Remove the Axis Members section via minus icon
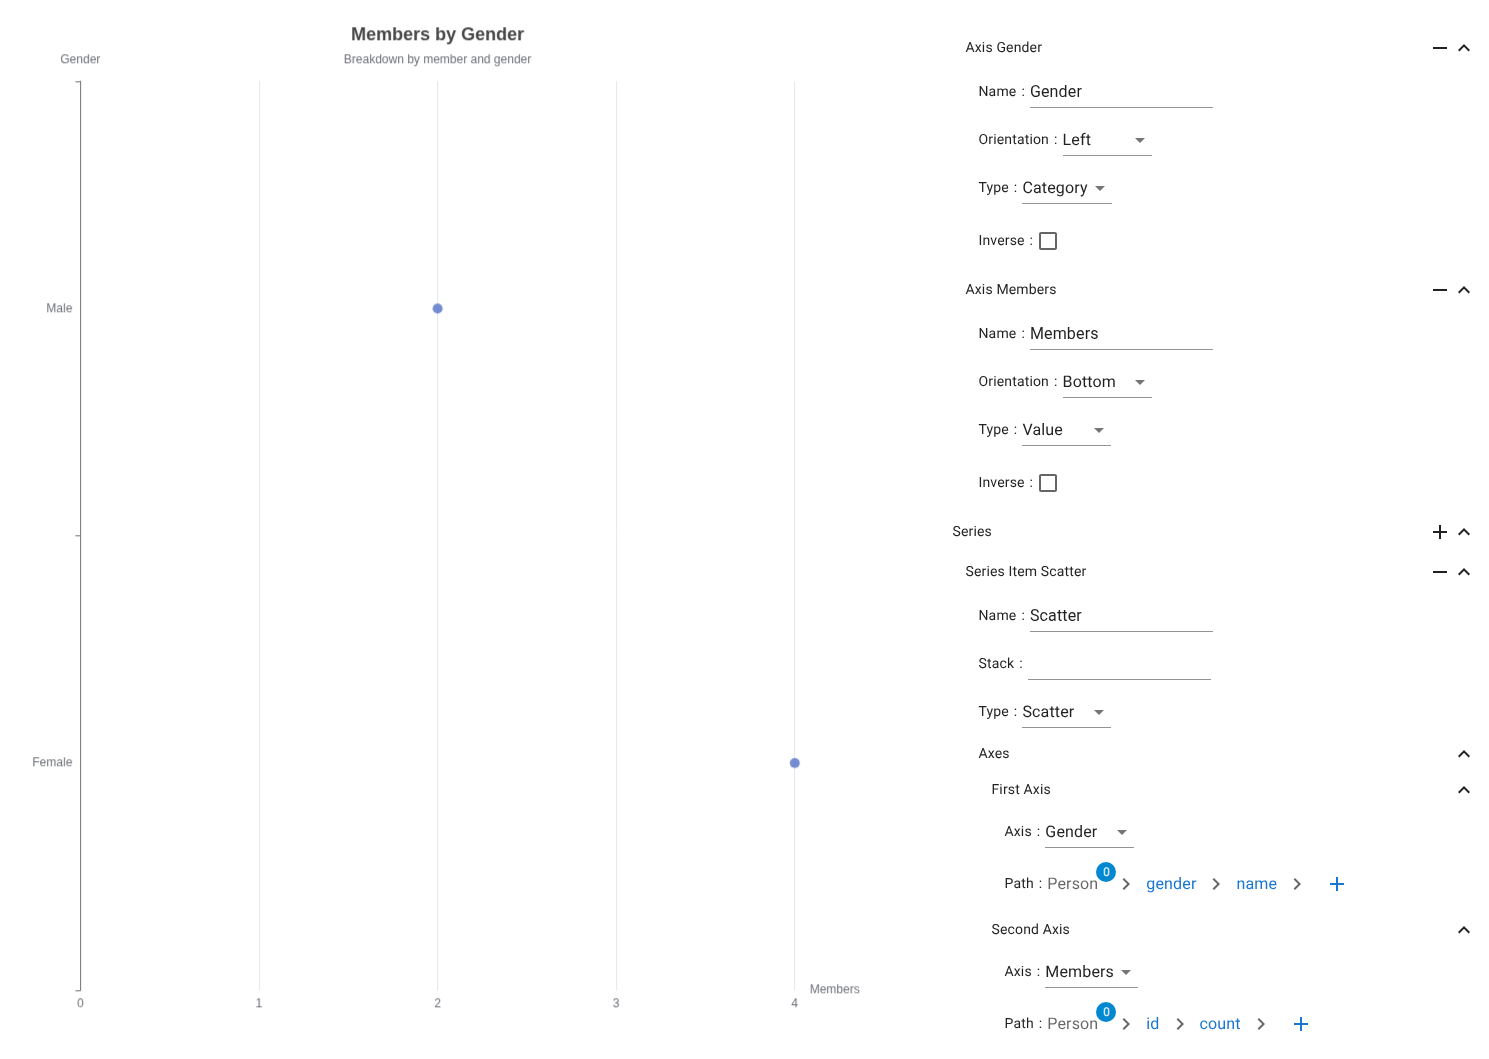Viewport: 1489px width, 1059px height. pos(1439,290)
